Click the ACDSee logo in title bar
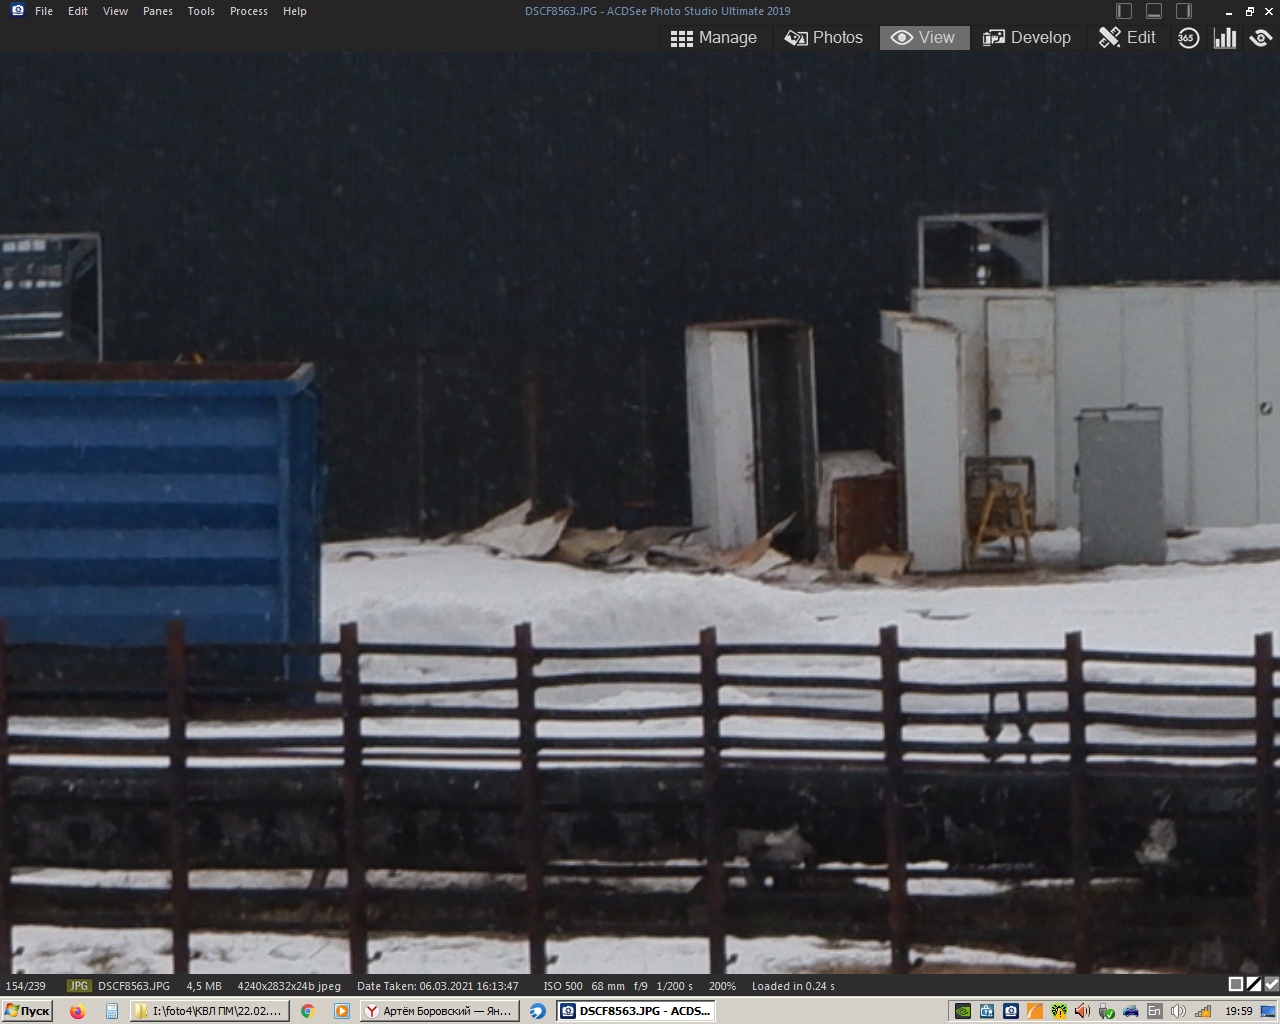Screen dimensions: 1280x1024 pos(17,11)
